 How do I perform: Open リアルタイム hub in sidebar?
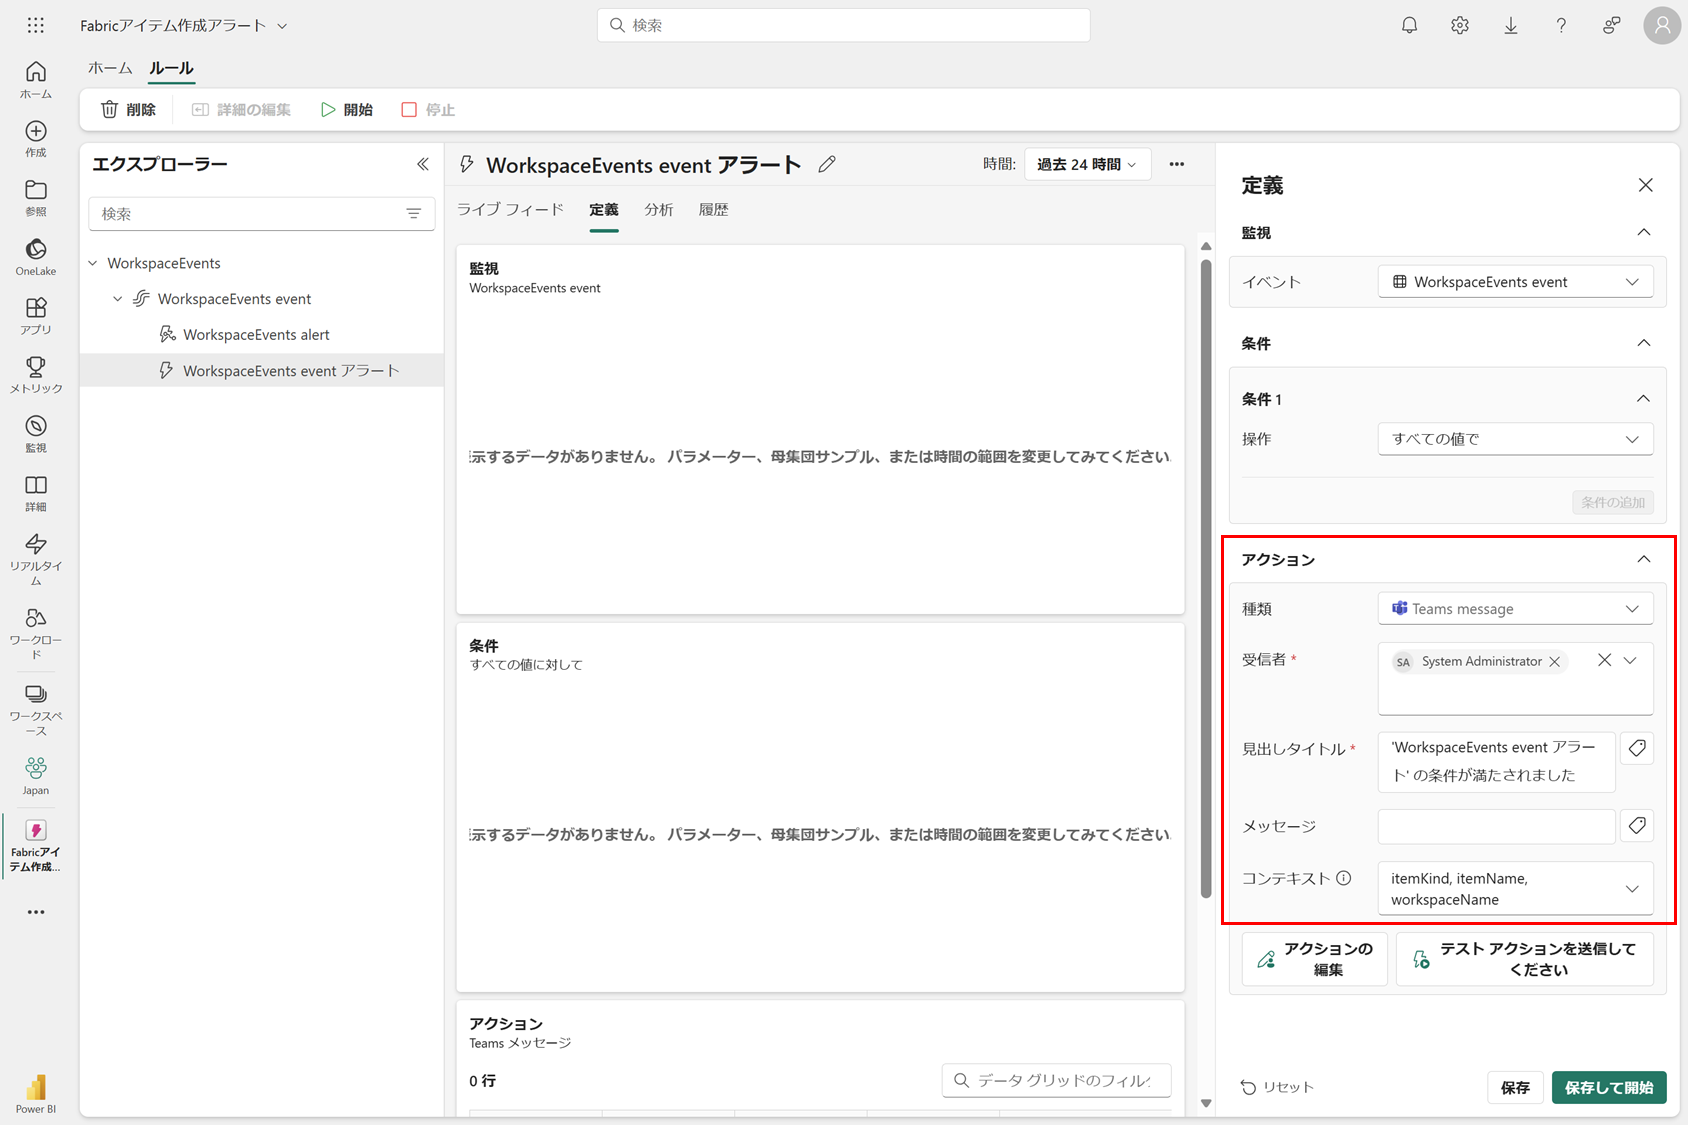(x=36, y=559)
